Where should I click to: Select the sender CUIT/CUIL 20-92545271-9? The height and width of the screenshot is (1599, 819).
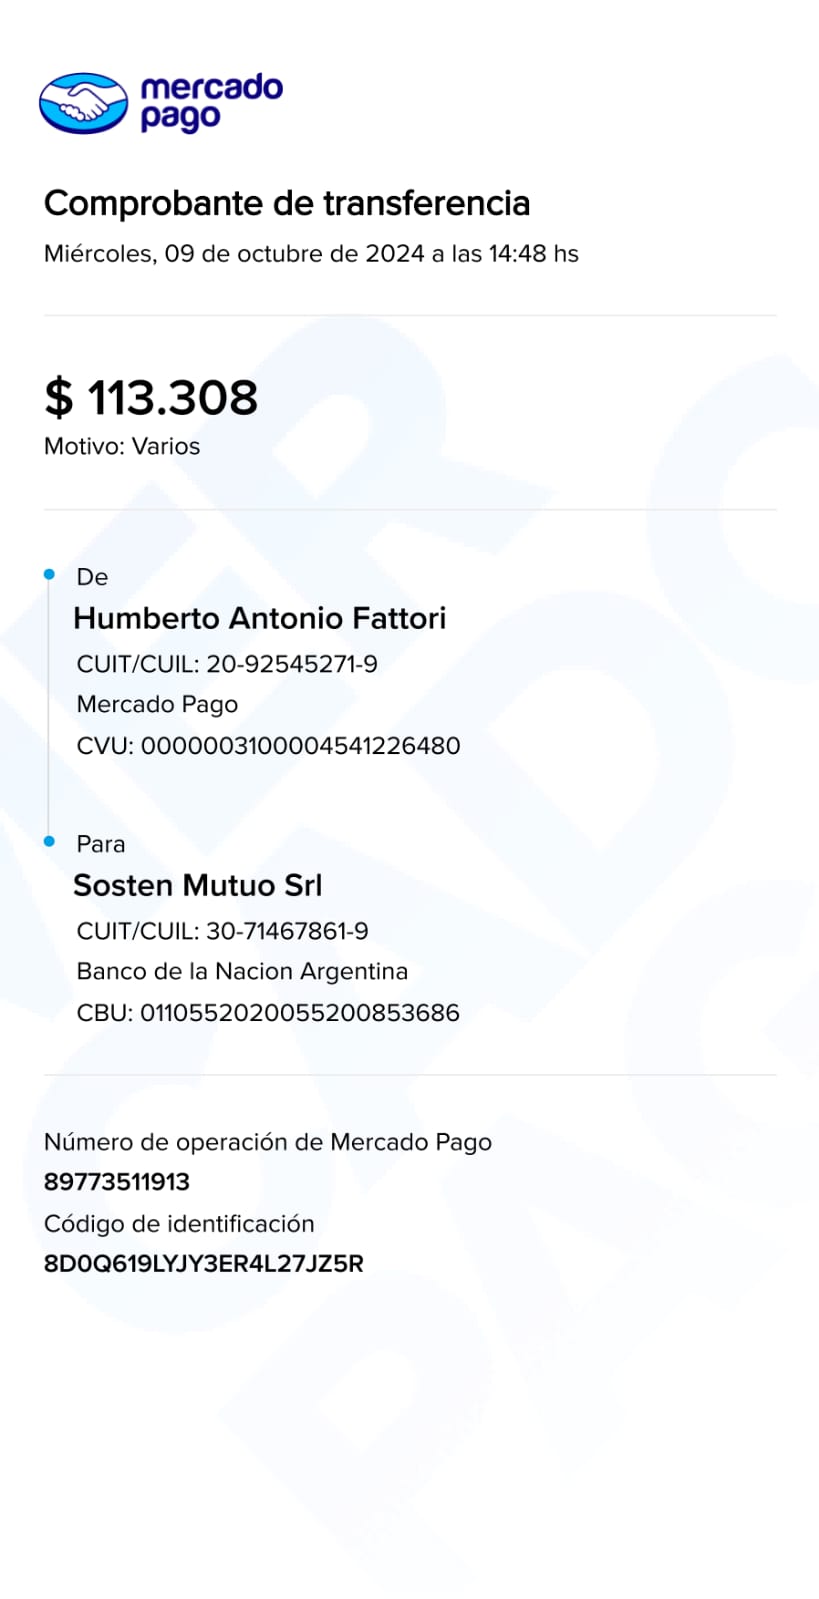227,664
